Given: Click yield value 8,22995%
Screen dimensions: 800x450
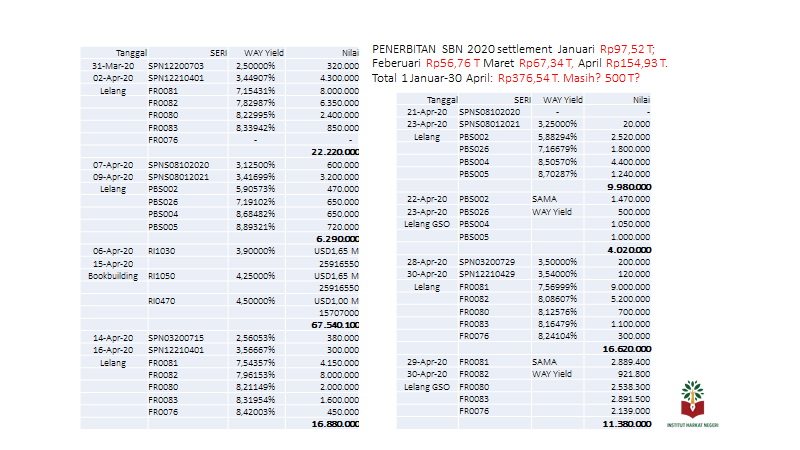Looking at the screenshot, I should click(x=255, y=115).
